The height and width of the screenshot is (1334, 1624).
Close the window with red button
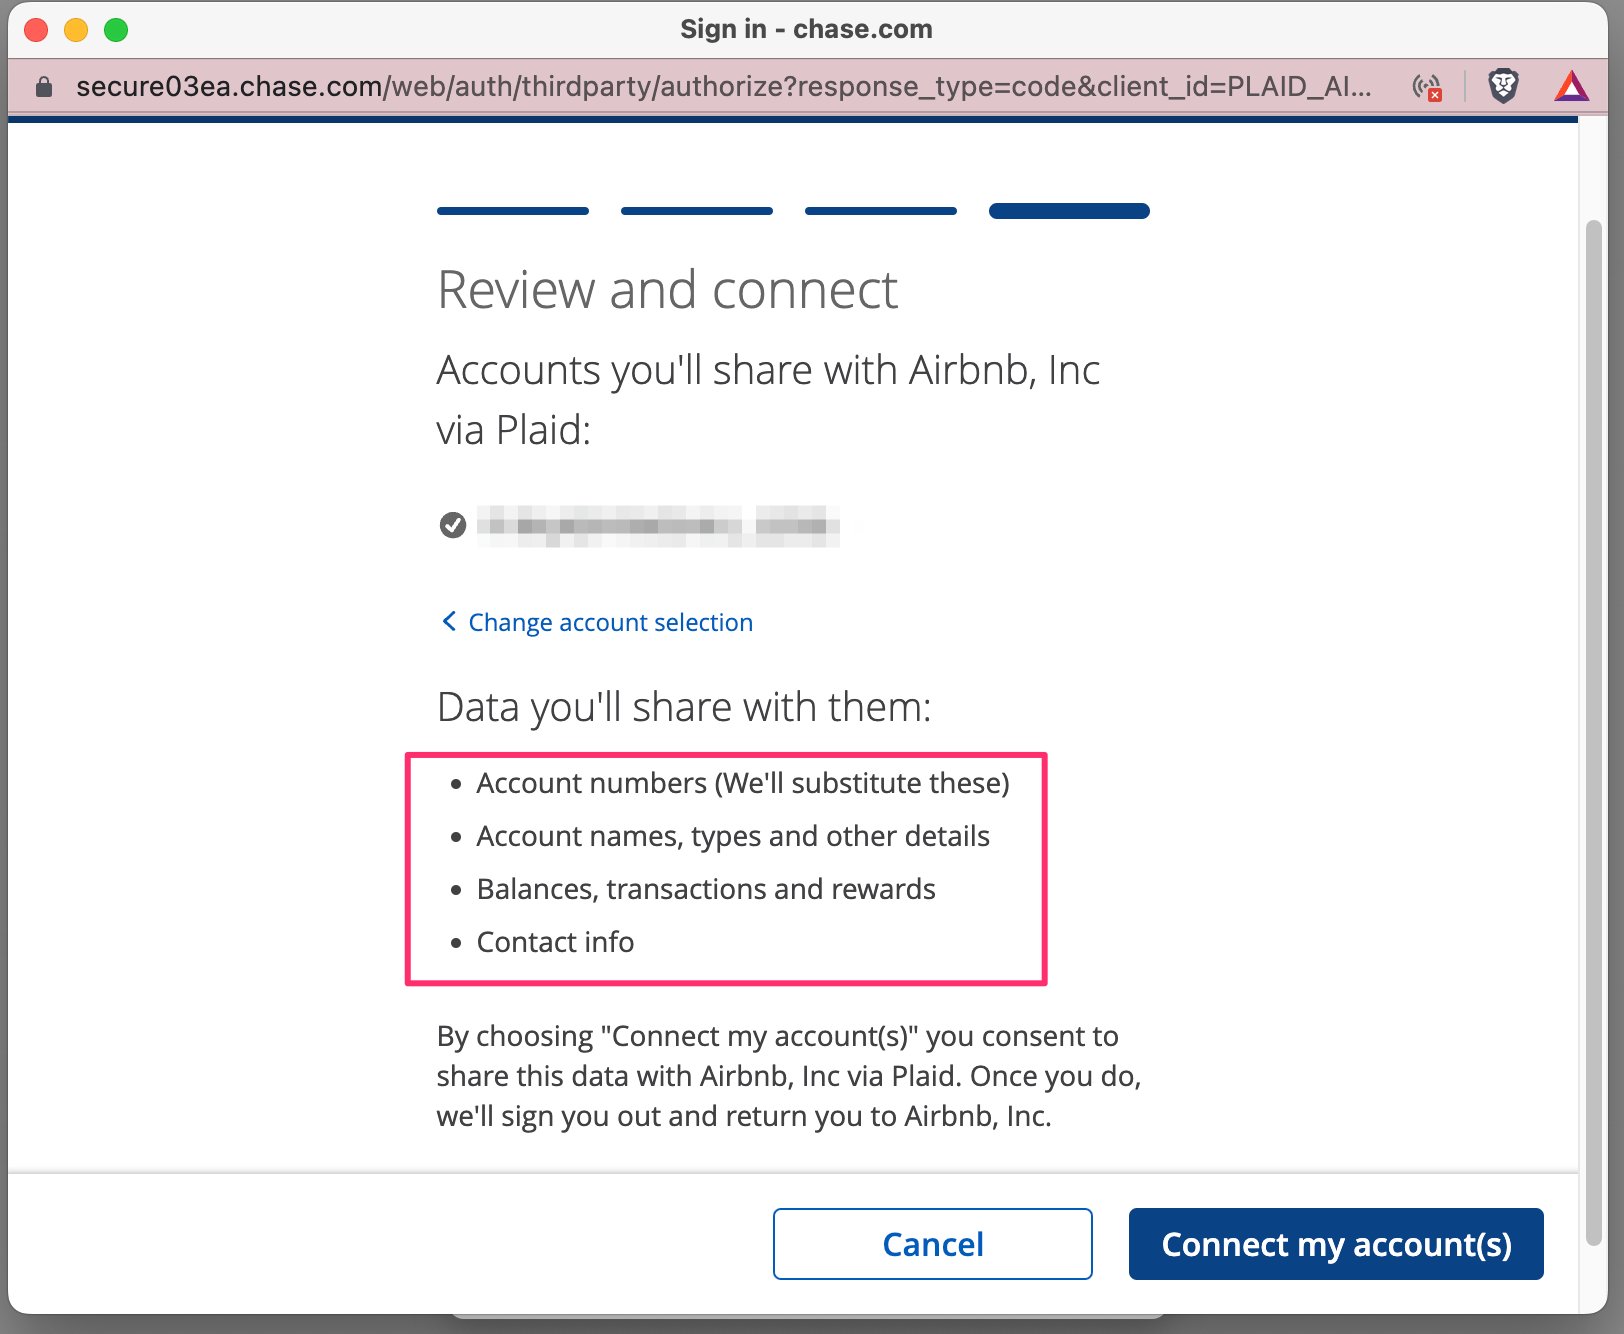[36, 30]
